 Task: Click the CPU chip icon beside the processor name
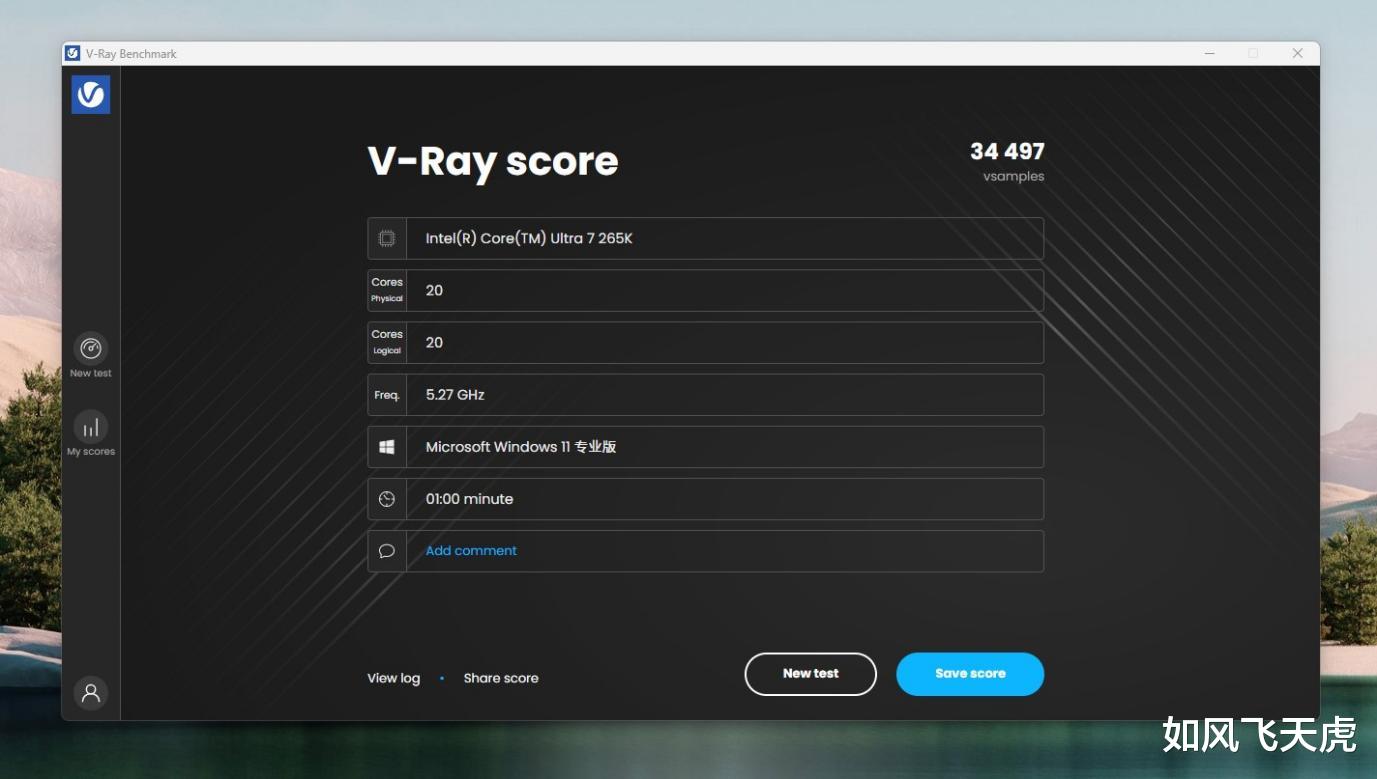387,238
